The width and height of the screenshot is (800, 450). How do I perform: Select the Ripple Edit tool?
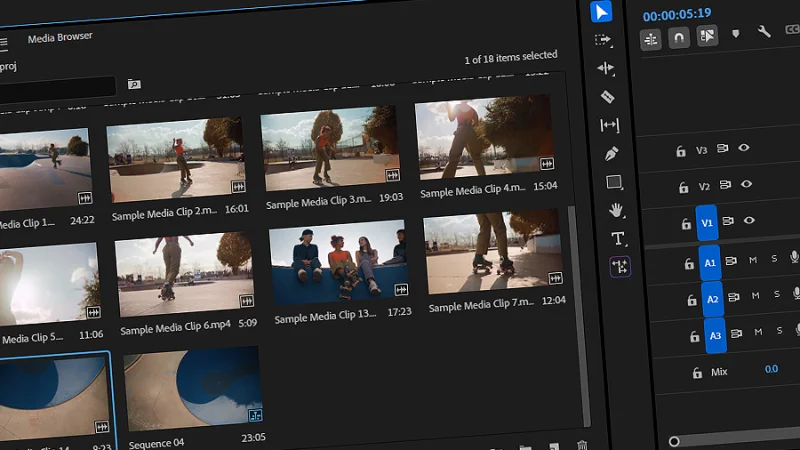(606, 68)
